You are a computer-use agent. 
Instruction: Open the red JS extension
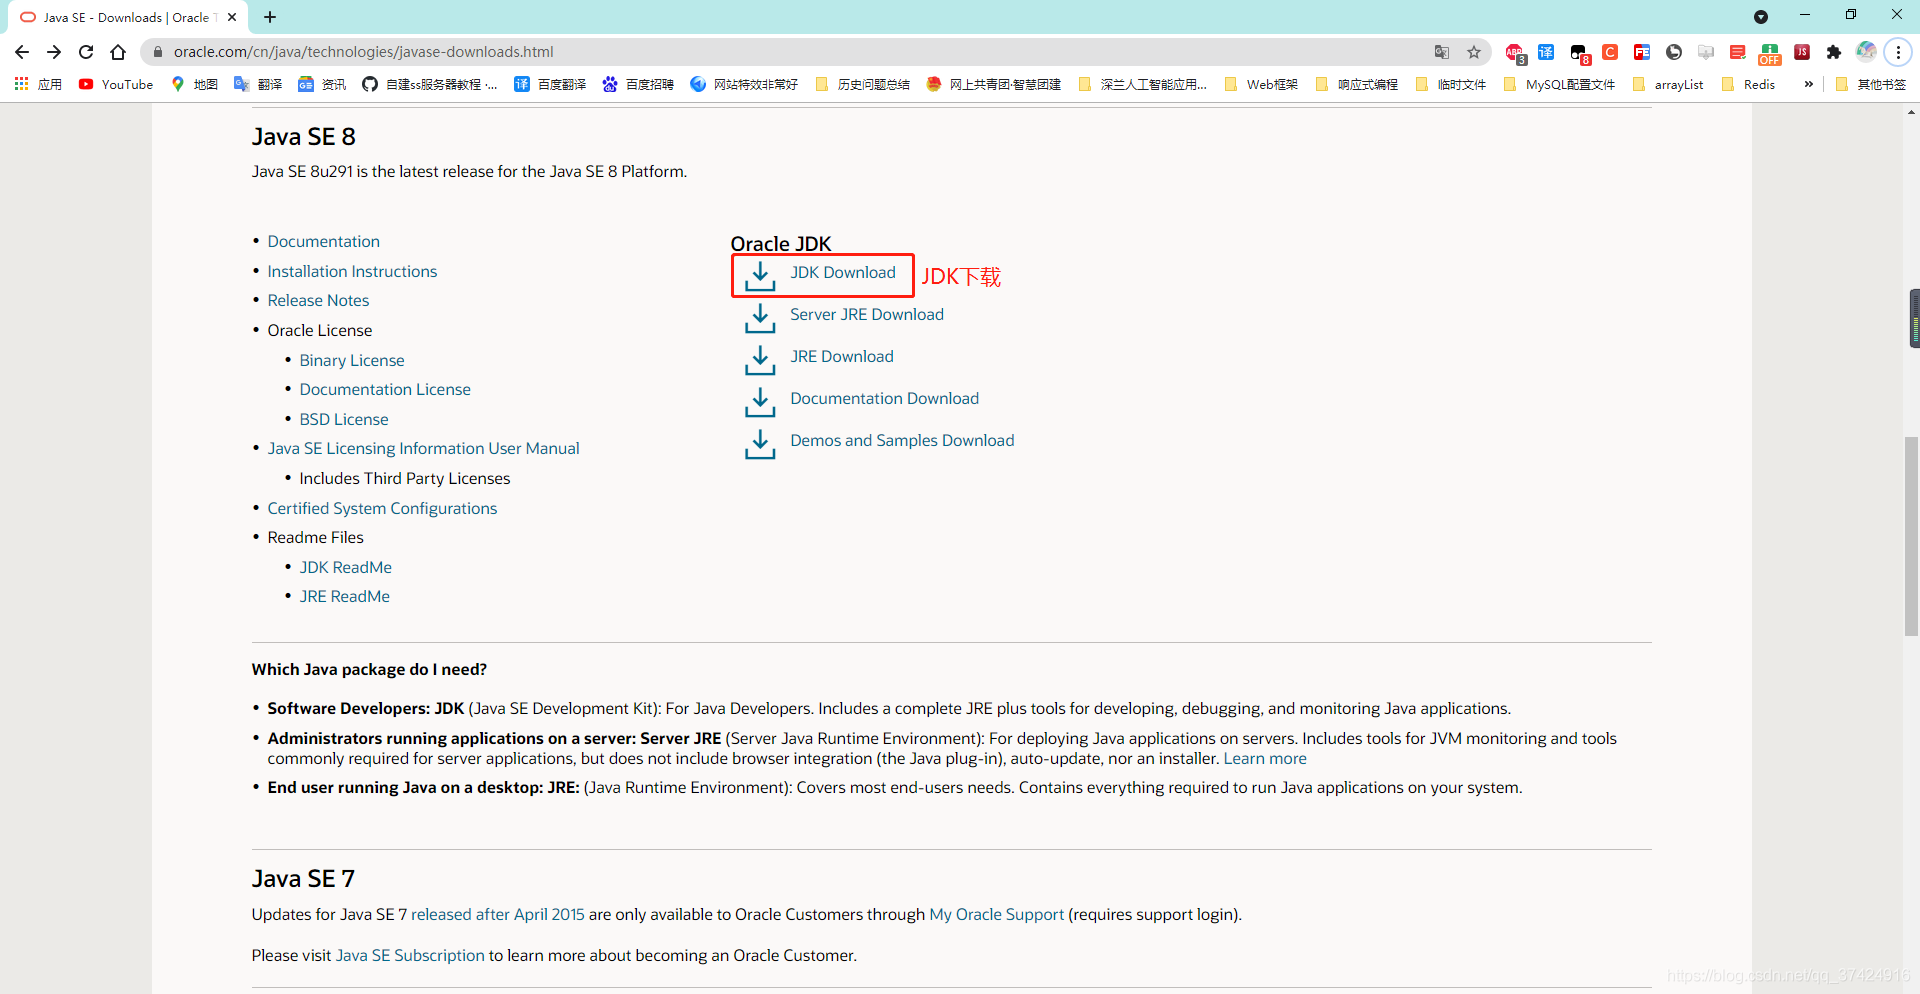point(1802,52)
